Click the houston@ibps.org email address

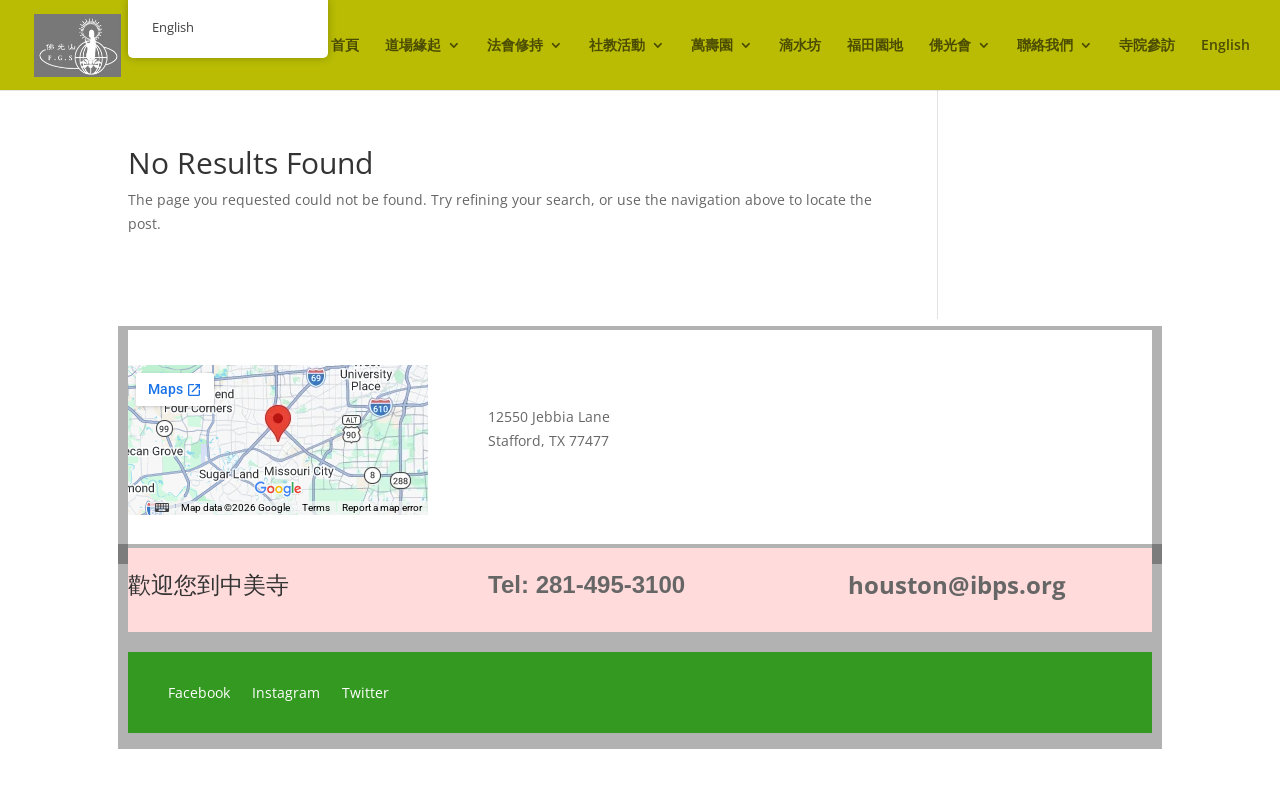coord(957,585)
